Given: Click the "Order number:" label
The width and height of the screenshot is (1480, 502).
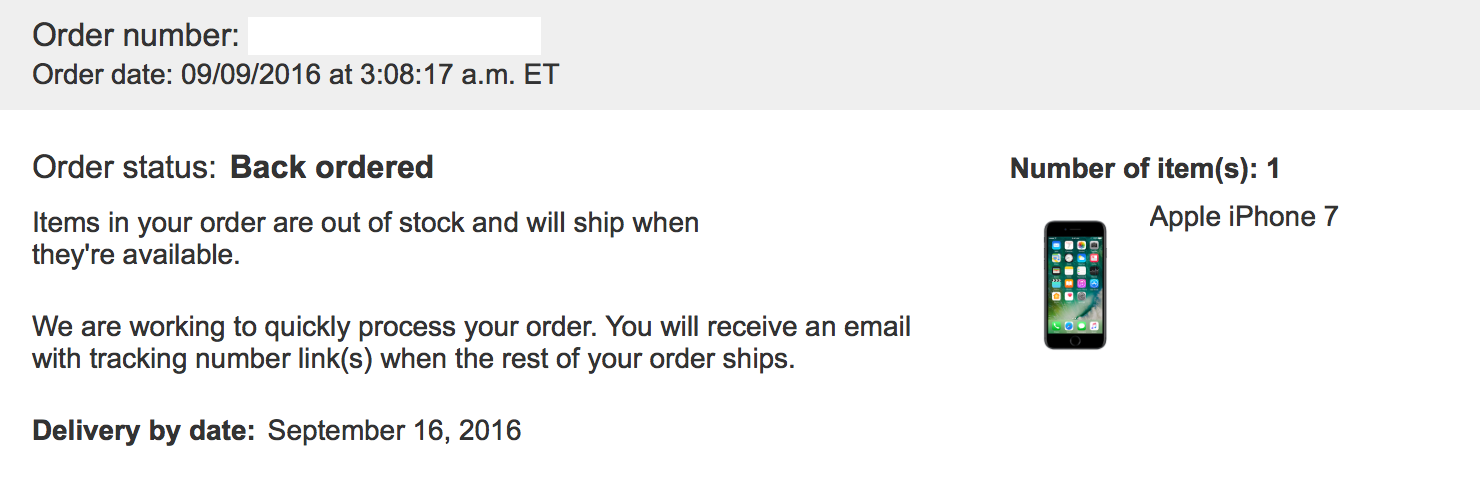Looking at the screenshot, I should 136,36.
